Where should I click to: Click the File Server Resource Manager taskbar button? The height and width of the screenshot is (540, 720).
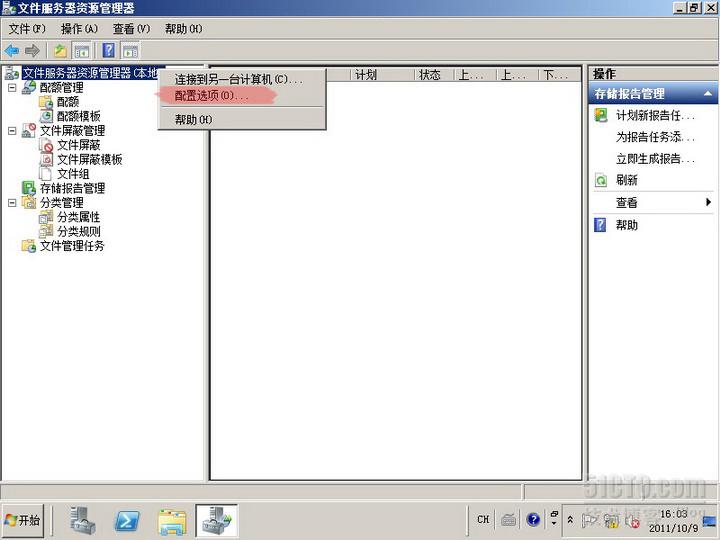click(x=217, y=521)
